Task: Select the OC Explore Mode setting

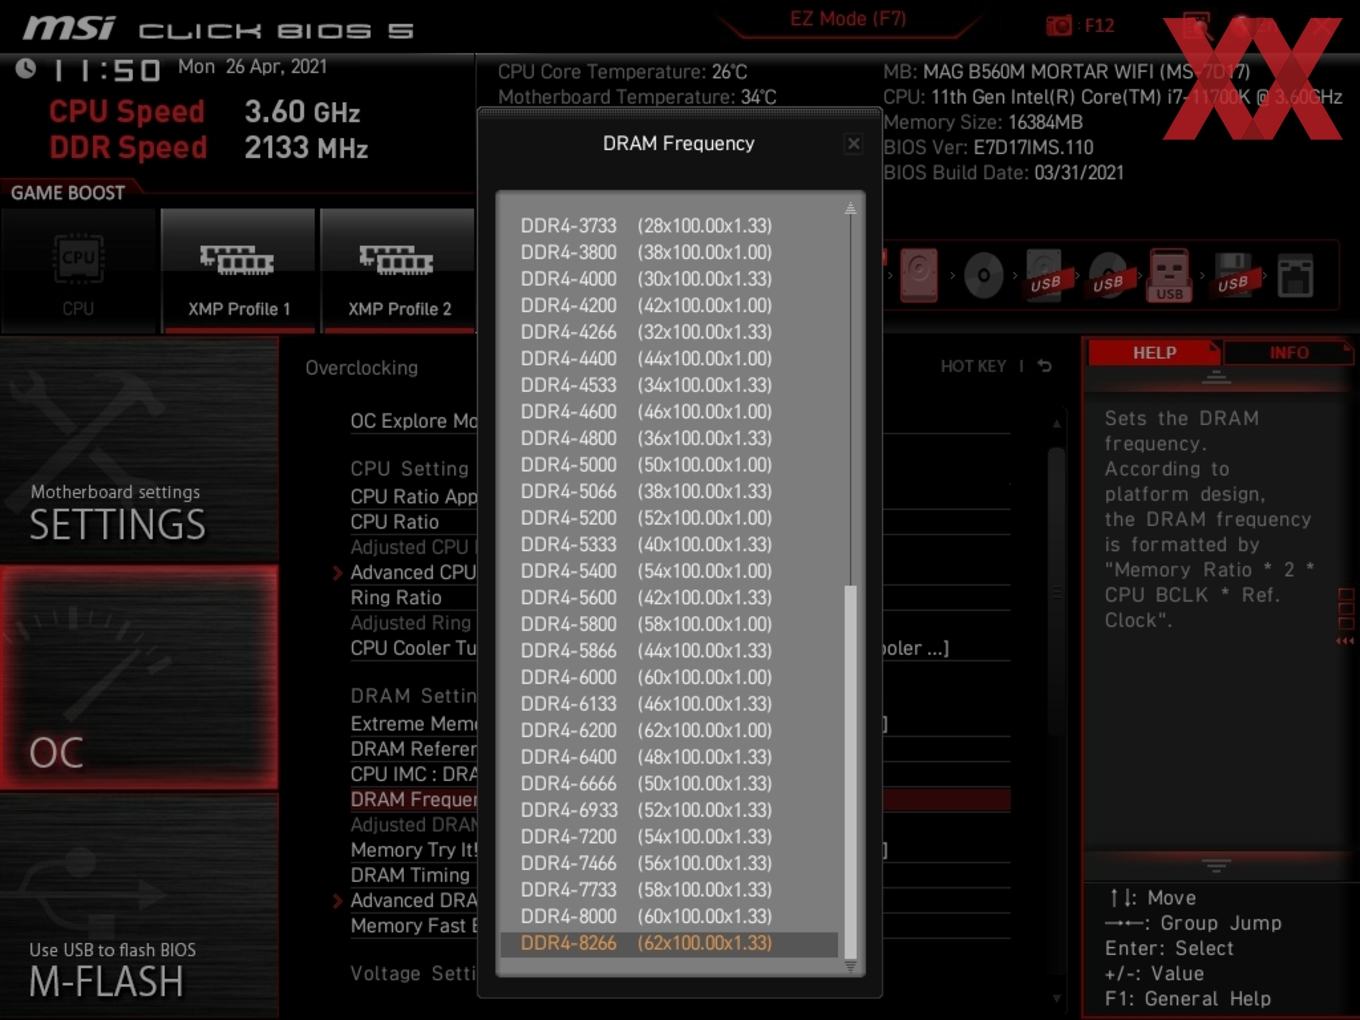Action: (x=413, y=421)
